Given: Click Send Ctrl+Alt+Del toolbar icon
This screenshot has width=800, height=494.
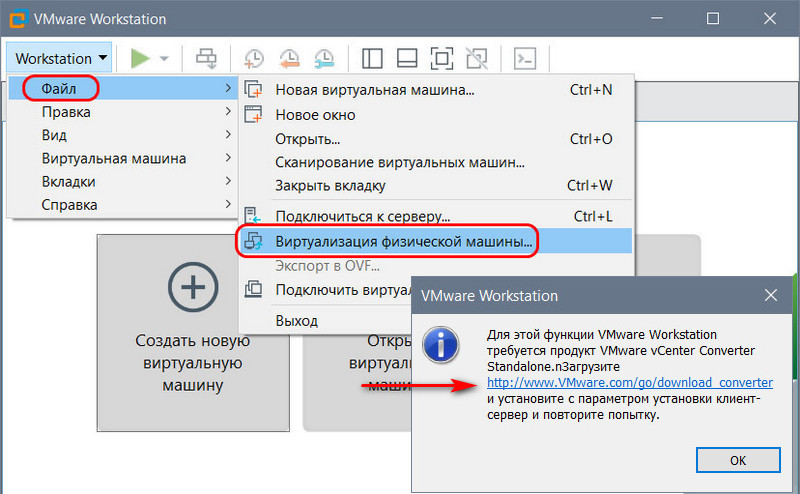Looking at the screenshot, I should coord(207,58).
